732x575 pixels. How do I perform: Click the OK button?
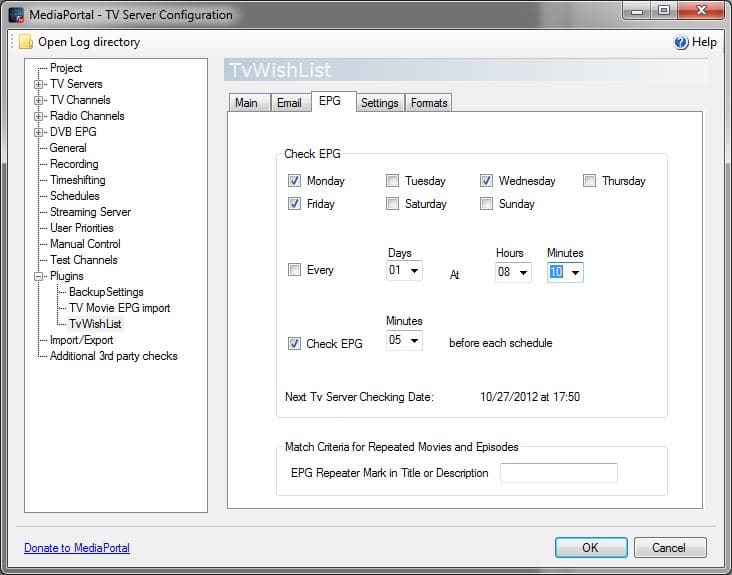[591, 547]
